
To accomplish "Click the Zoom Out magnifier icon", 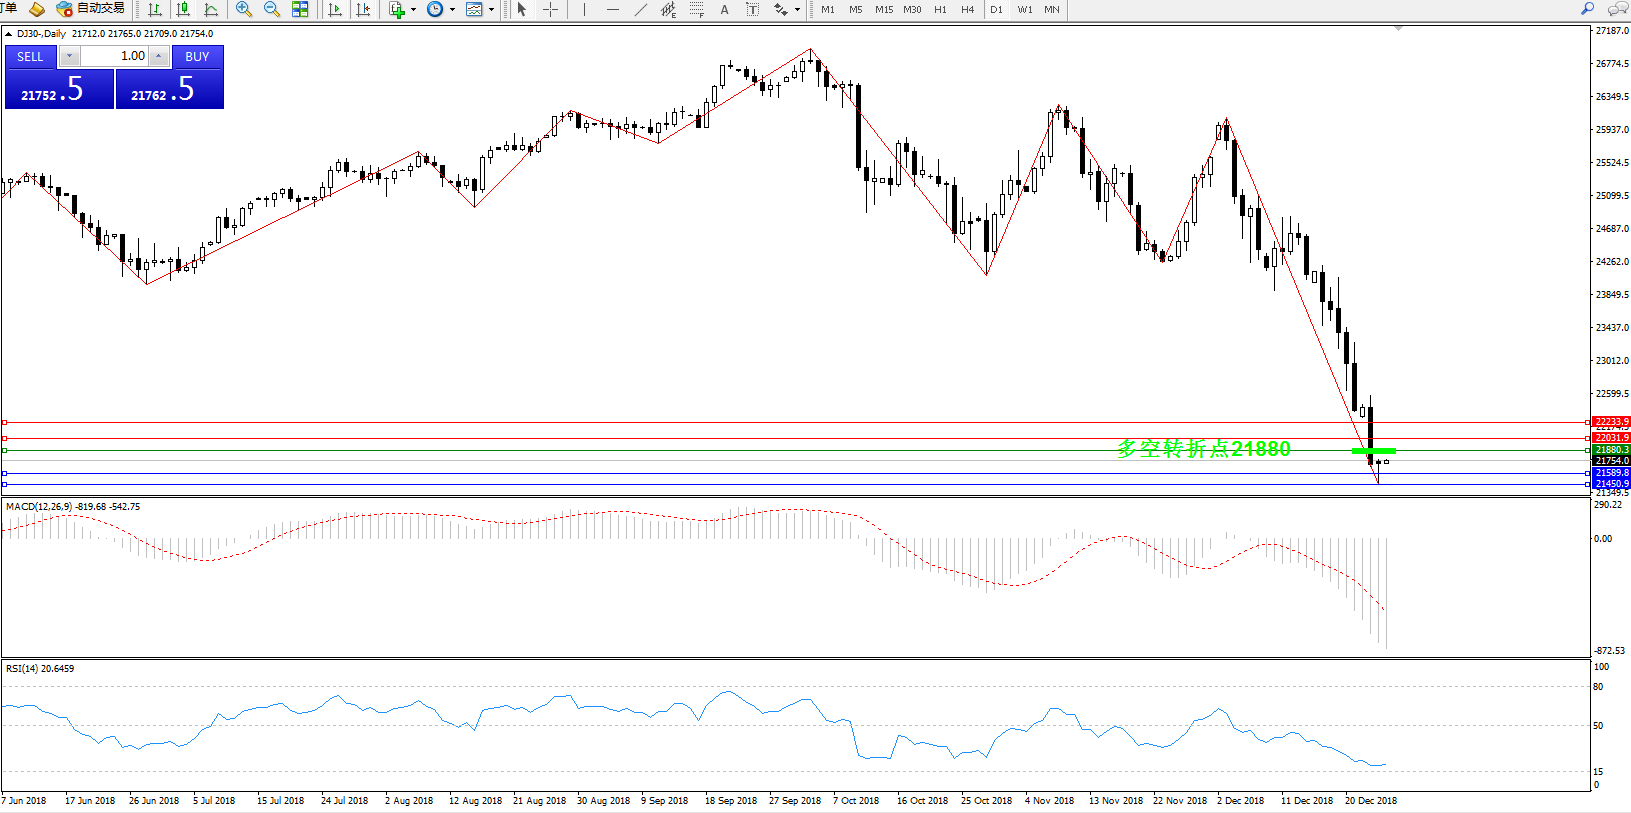I will (x=271, y=9).
